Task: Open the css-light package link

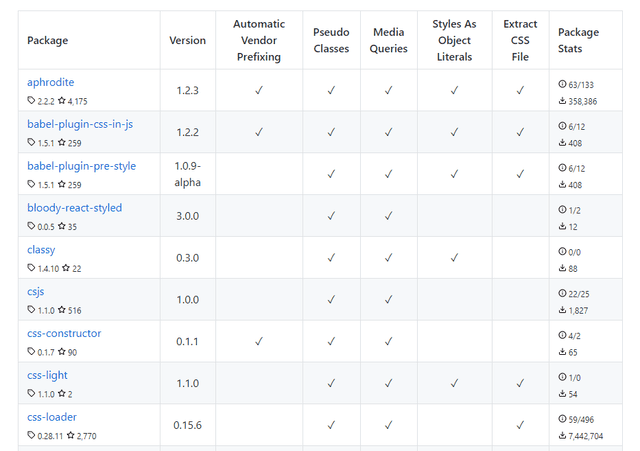Action: click(x=47, y=375)
